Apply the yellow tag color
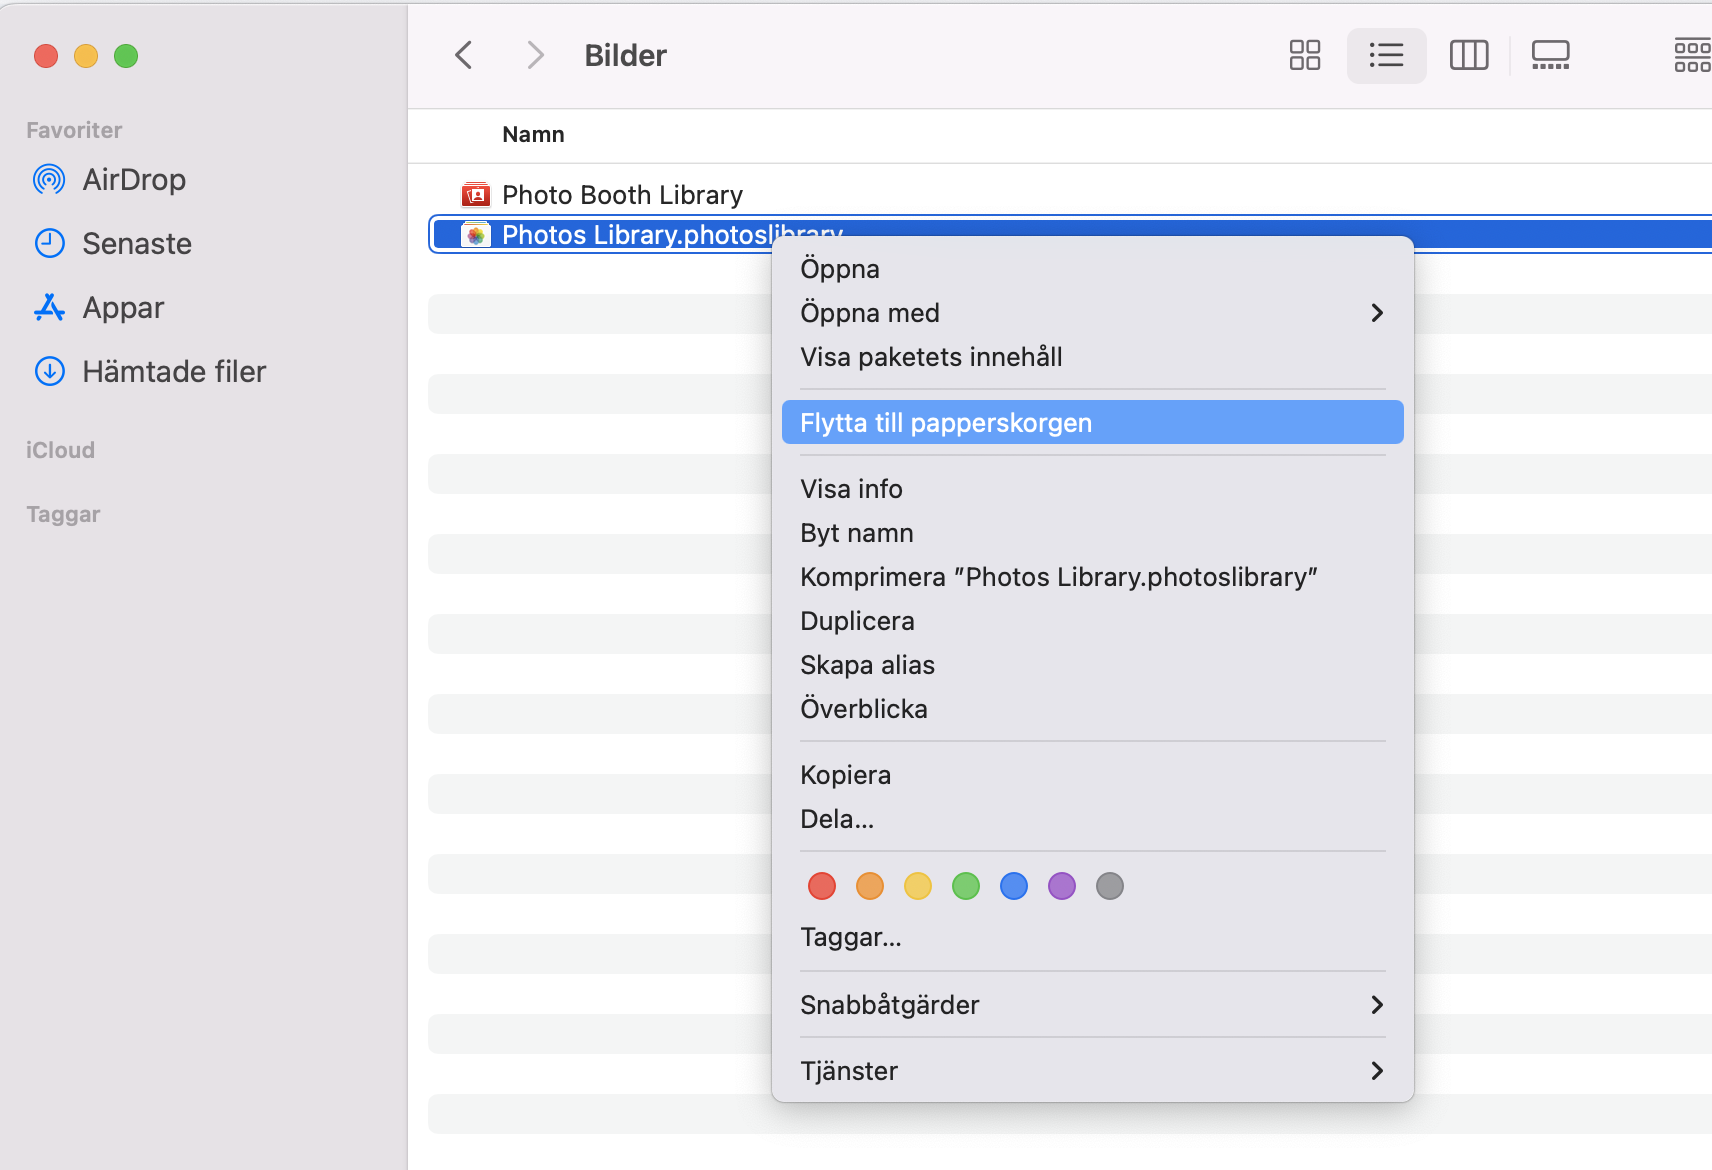This screenshot has height=1170, width=1712. coord(918,886)
